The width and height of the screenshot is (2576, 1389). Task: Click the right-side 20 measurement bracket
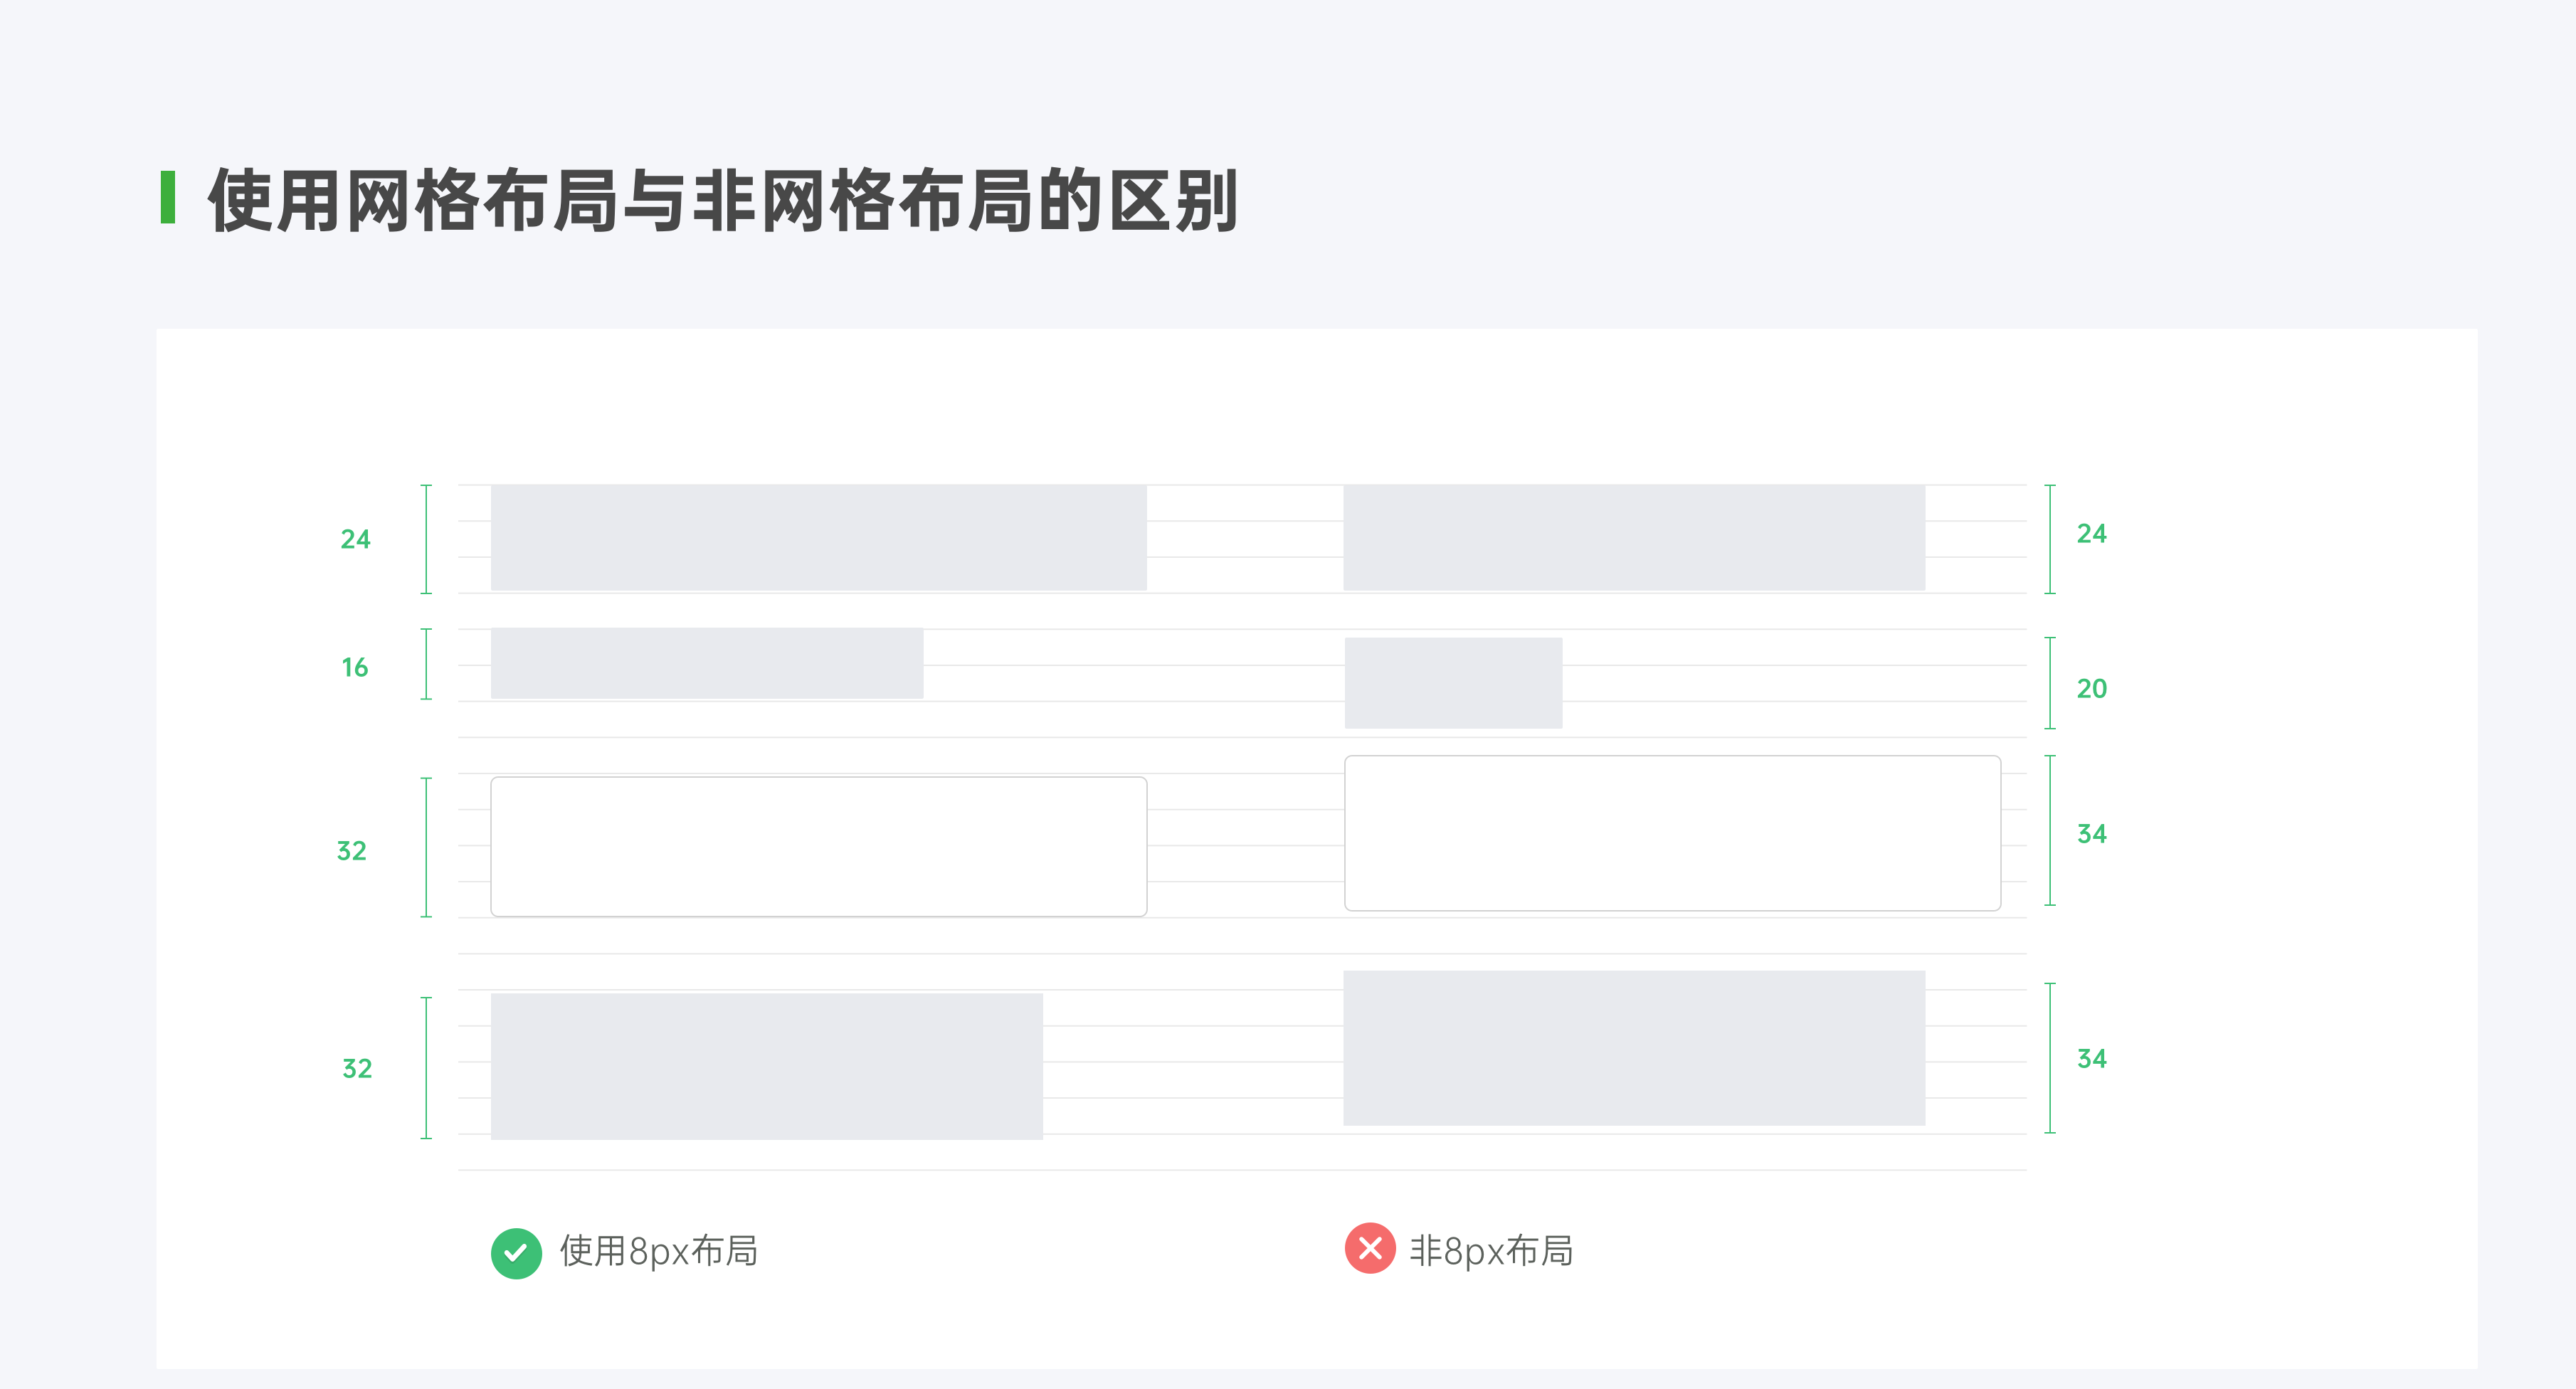point(2050,683)
